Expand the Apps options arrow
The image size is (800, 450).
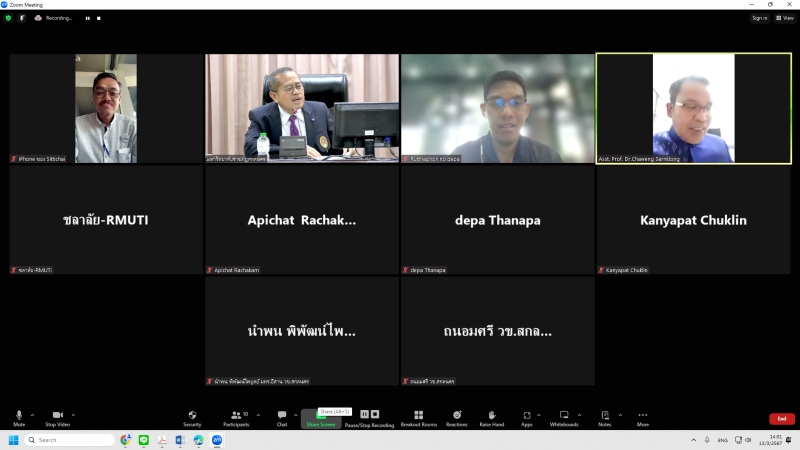coord(539,414)
